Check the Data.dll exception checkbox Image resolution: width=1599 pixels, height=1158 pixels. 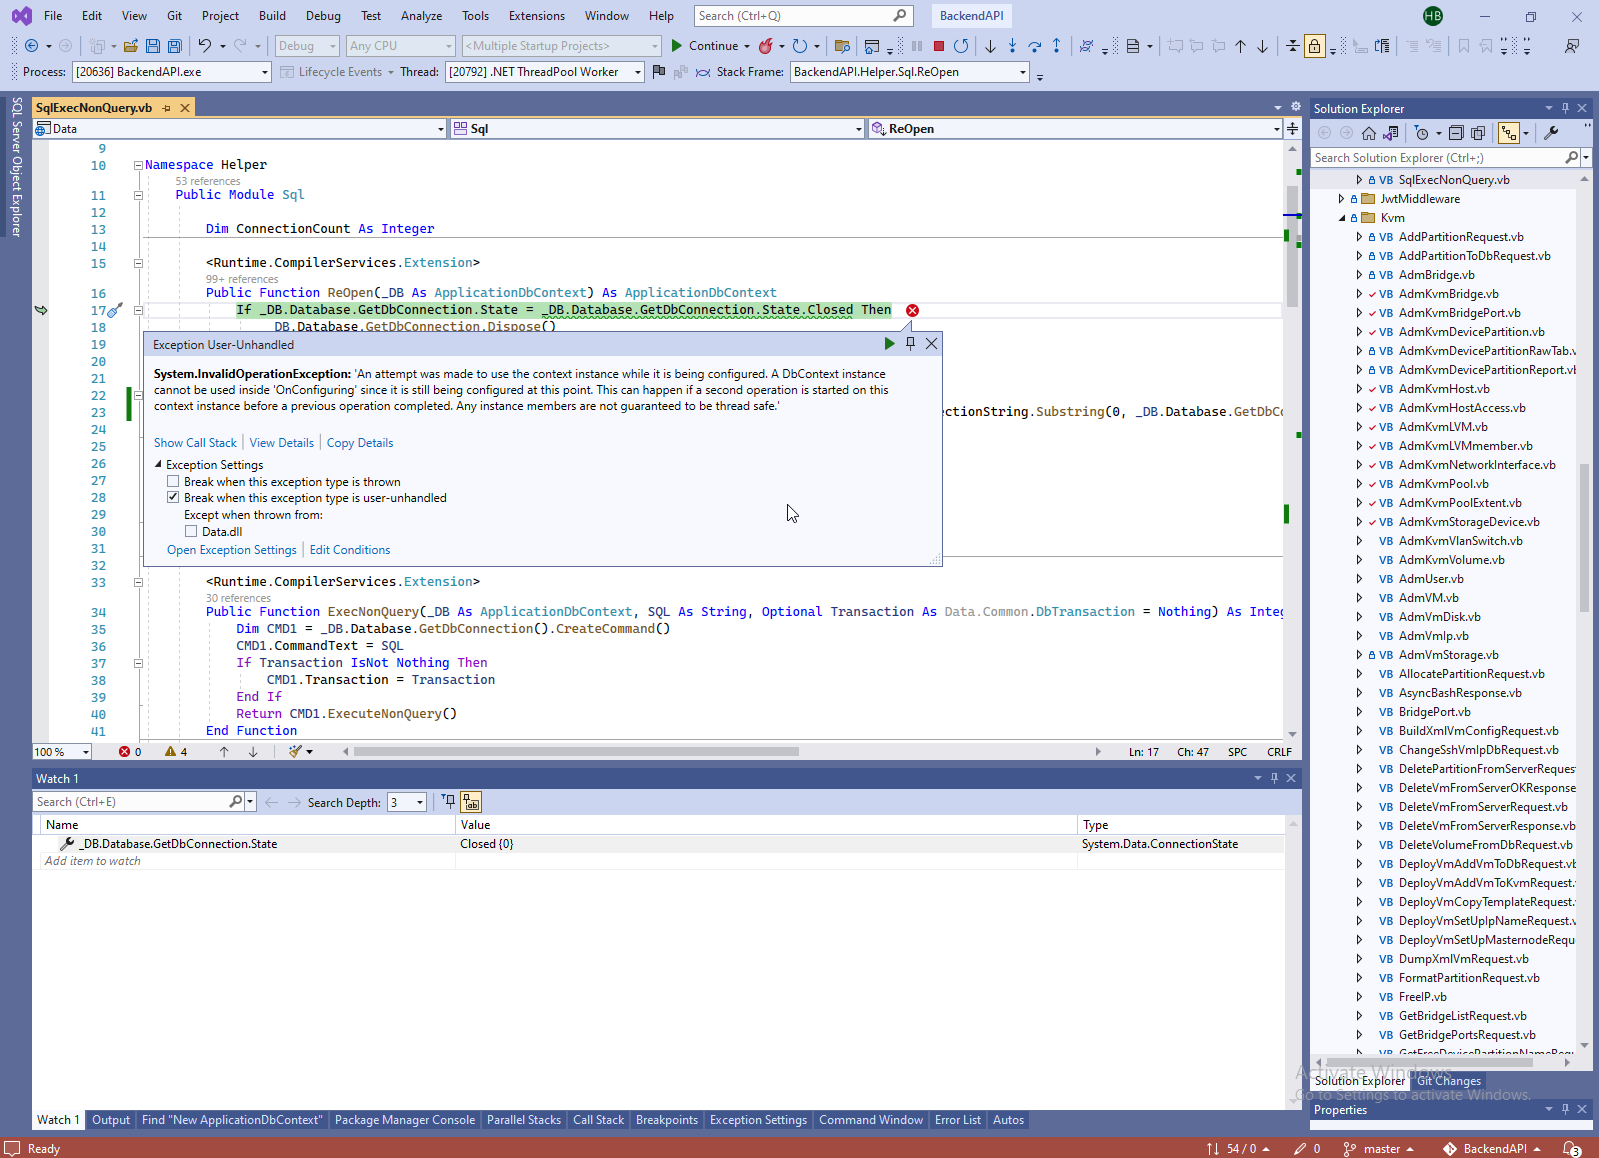191,532
